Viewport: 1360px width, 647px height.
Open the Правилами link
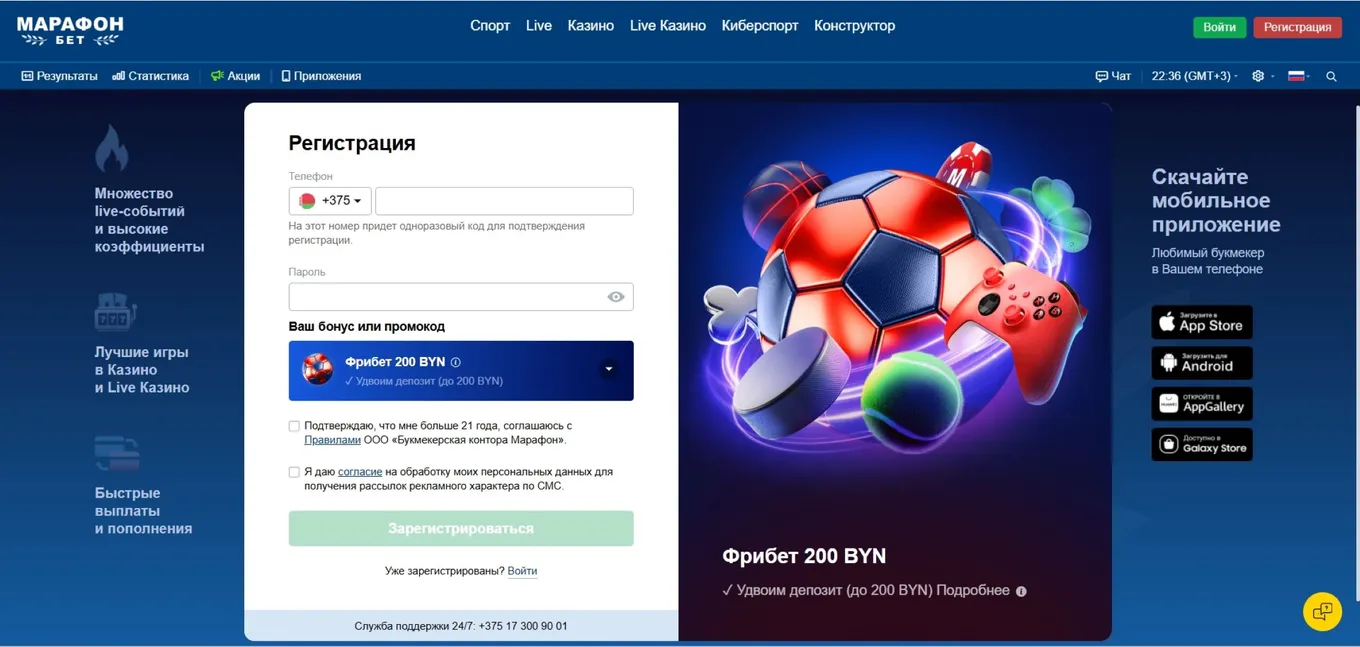[332, 440]
